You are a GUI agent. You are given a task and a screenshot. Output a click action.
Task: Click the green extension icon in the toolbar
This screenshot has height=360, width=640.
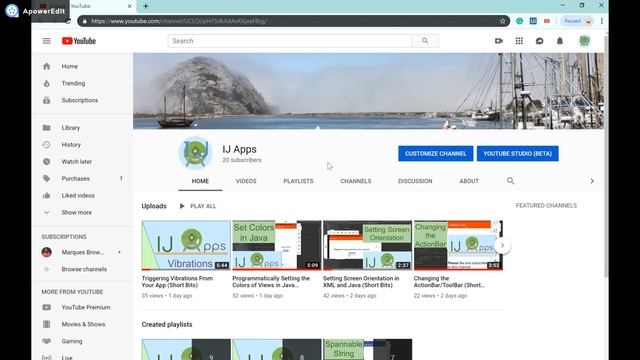519,21
